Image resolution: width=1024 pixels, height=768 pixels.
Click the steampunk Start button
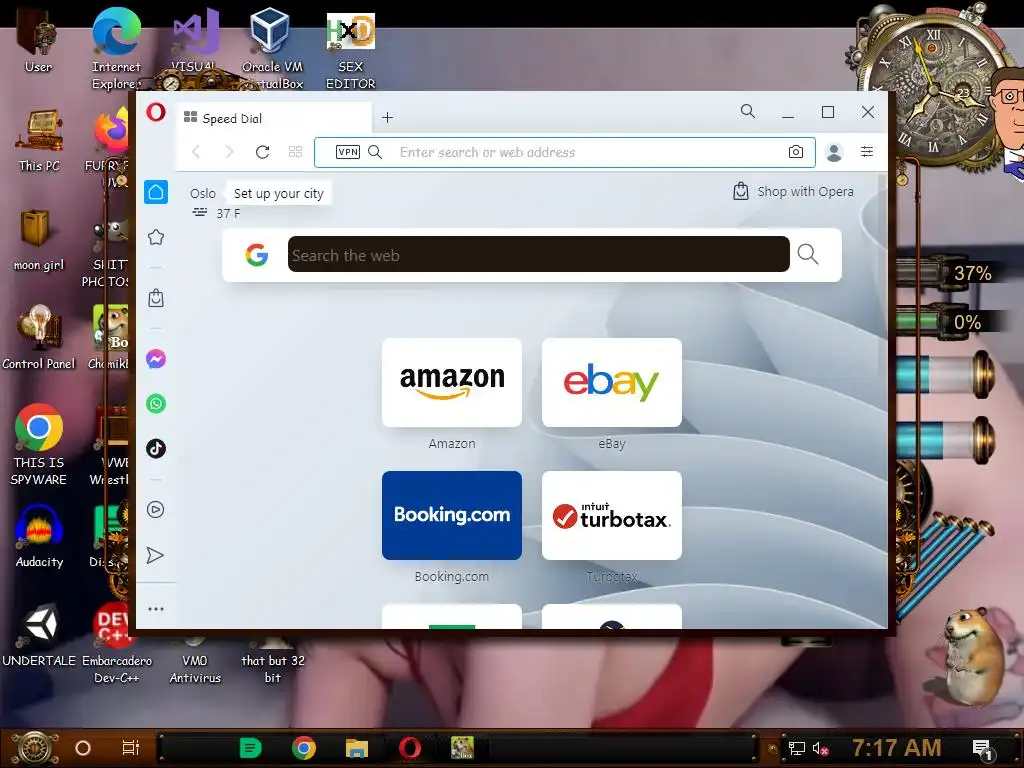[34, 748]
